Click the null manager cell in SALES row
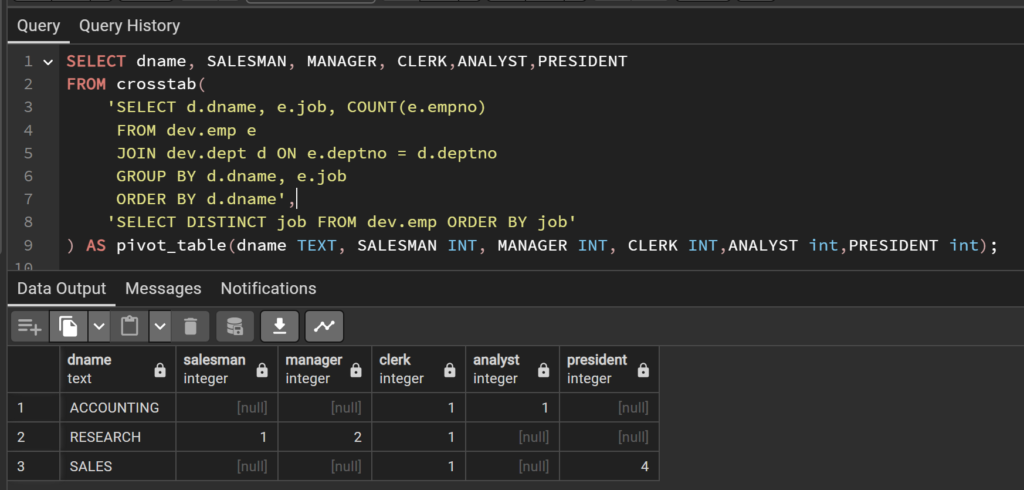 [325, 466]
